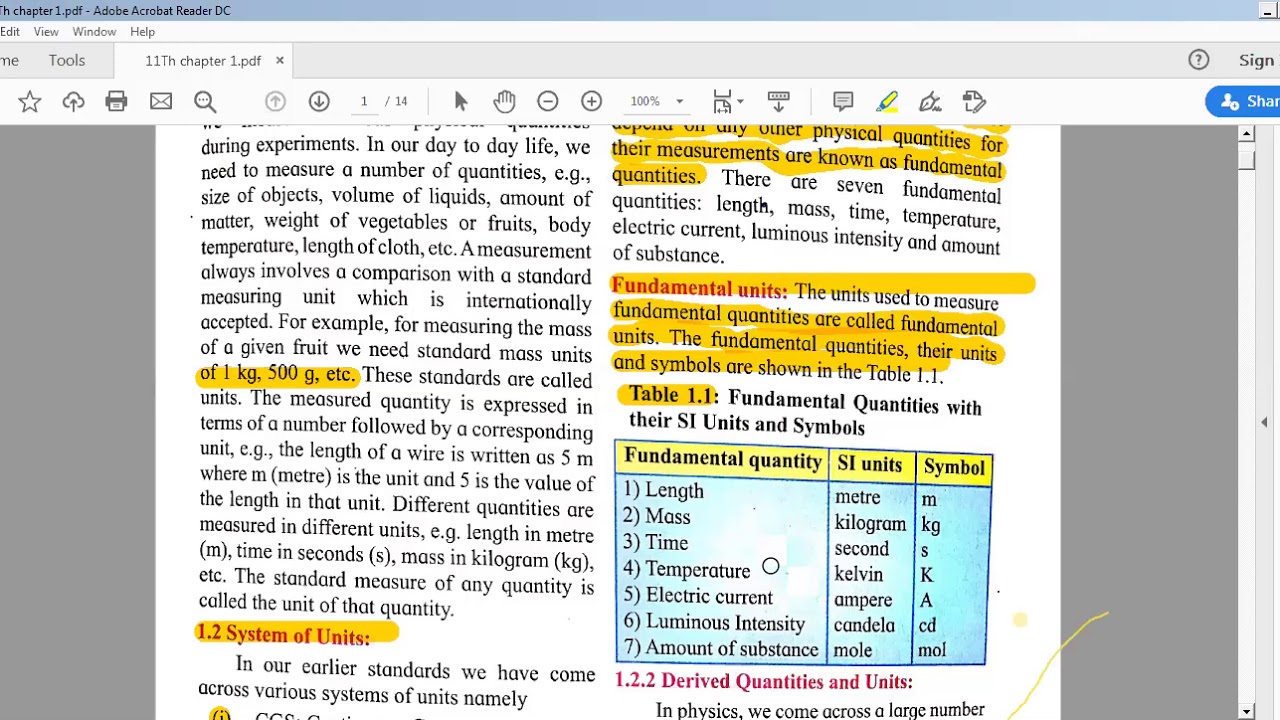Open the find text magnifier tool
1280x720 pixels.
(205, 101)
